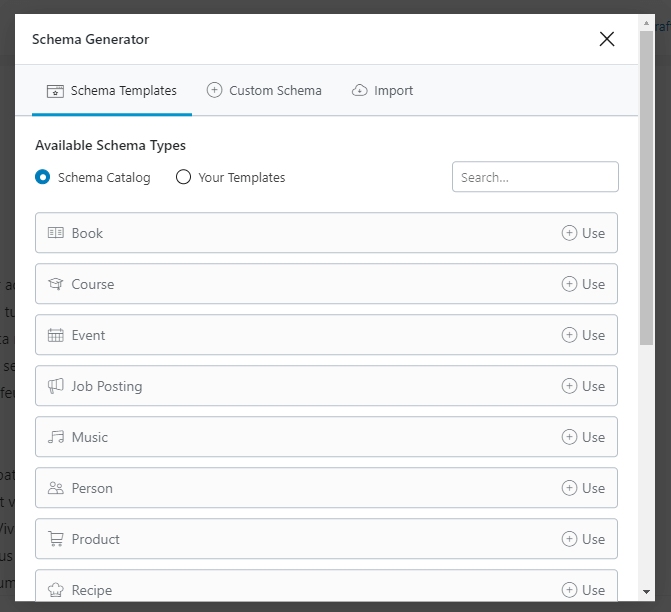Screen dimensions: 671x612
Task: Click the Custom Schema plus icon
Action: [214, 90]
